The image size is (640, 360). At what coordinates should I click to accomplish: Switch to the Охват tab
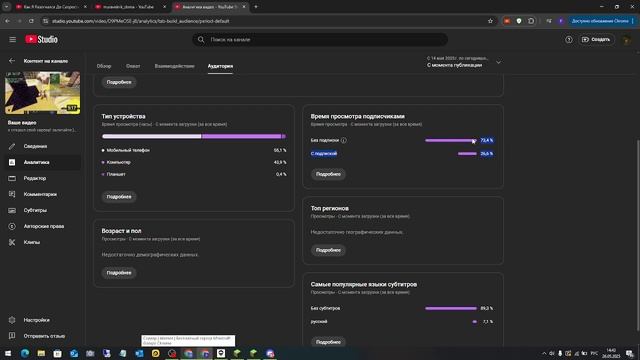pyautogui.click(x=133, y=66)
